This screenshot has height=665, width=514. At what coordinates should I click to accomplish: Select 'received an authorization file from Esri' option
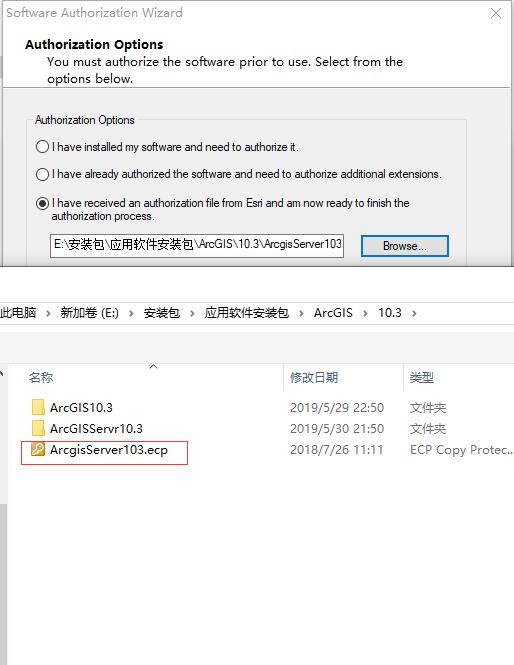[x=42, y=204]
